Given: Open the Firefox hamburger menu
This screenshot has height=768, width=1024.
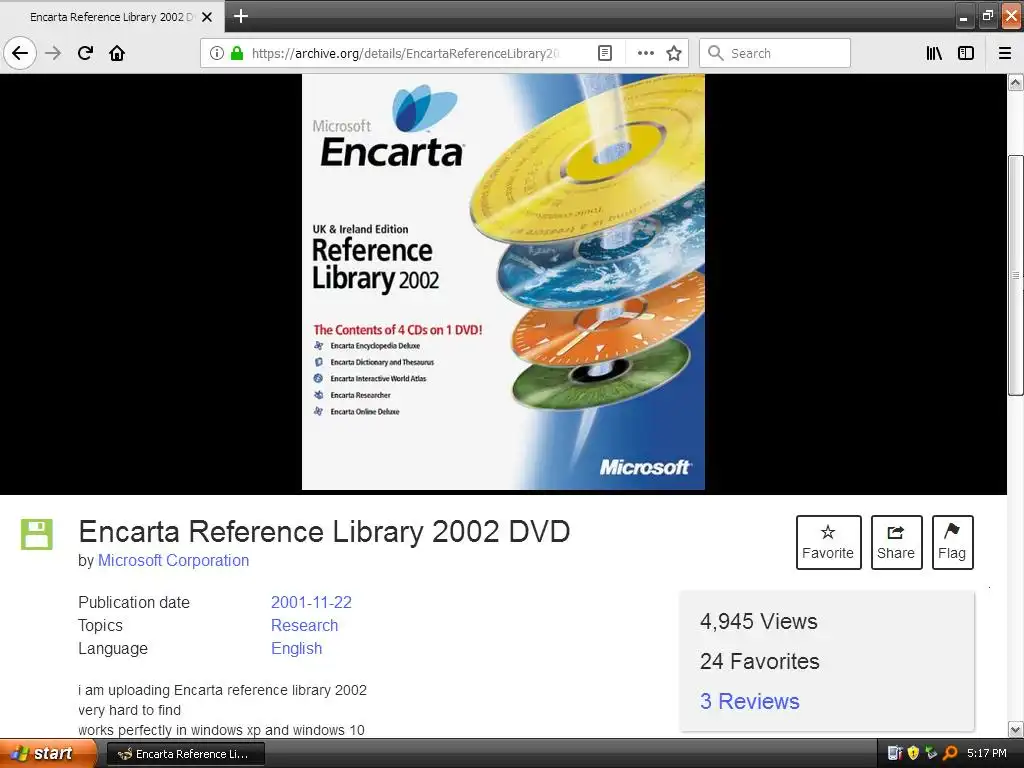Looking at the screenshot, I should click(1005, 53).
